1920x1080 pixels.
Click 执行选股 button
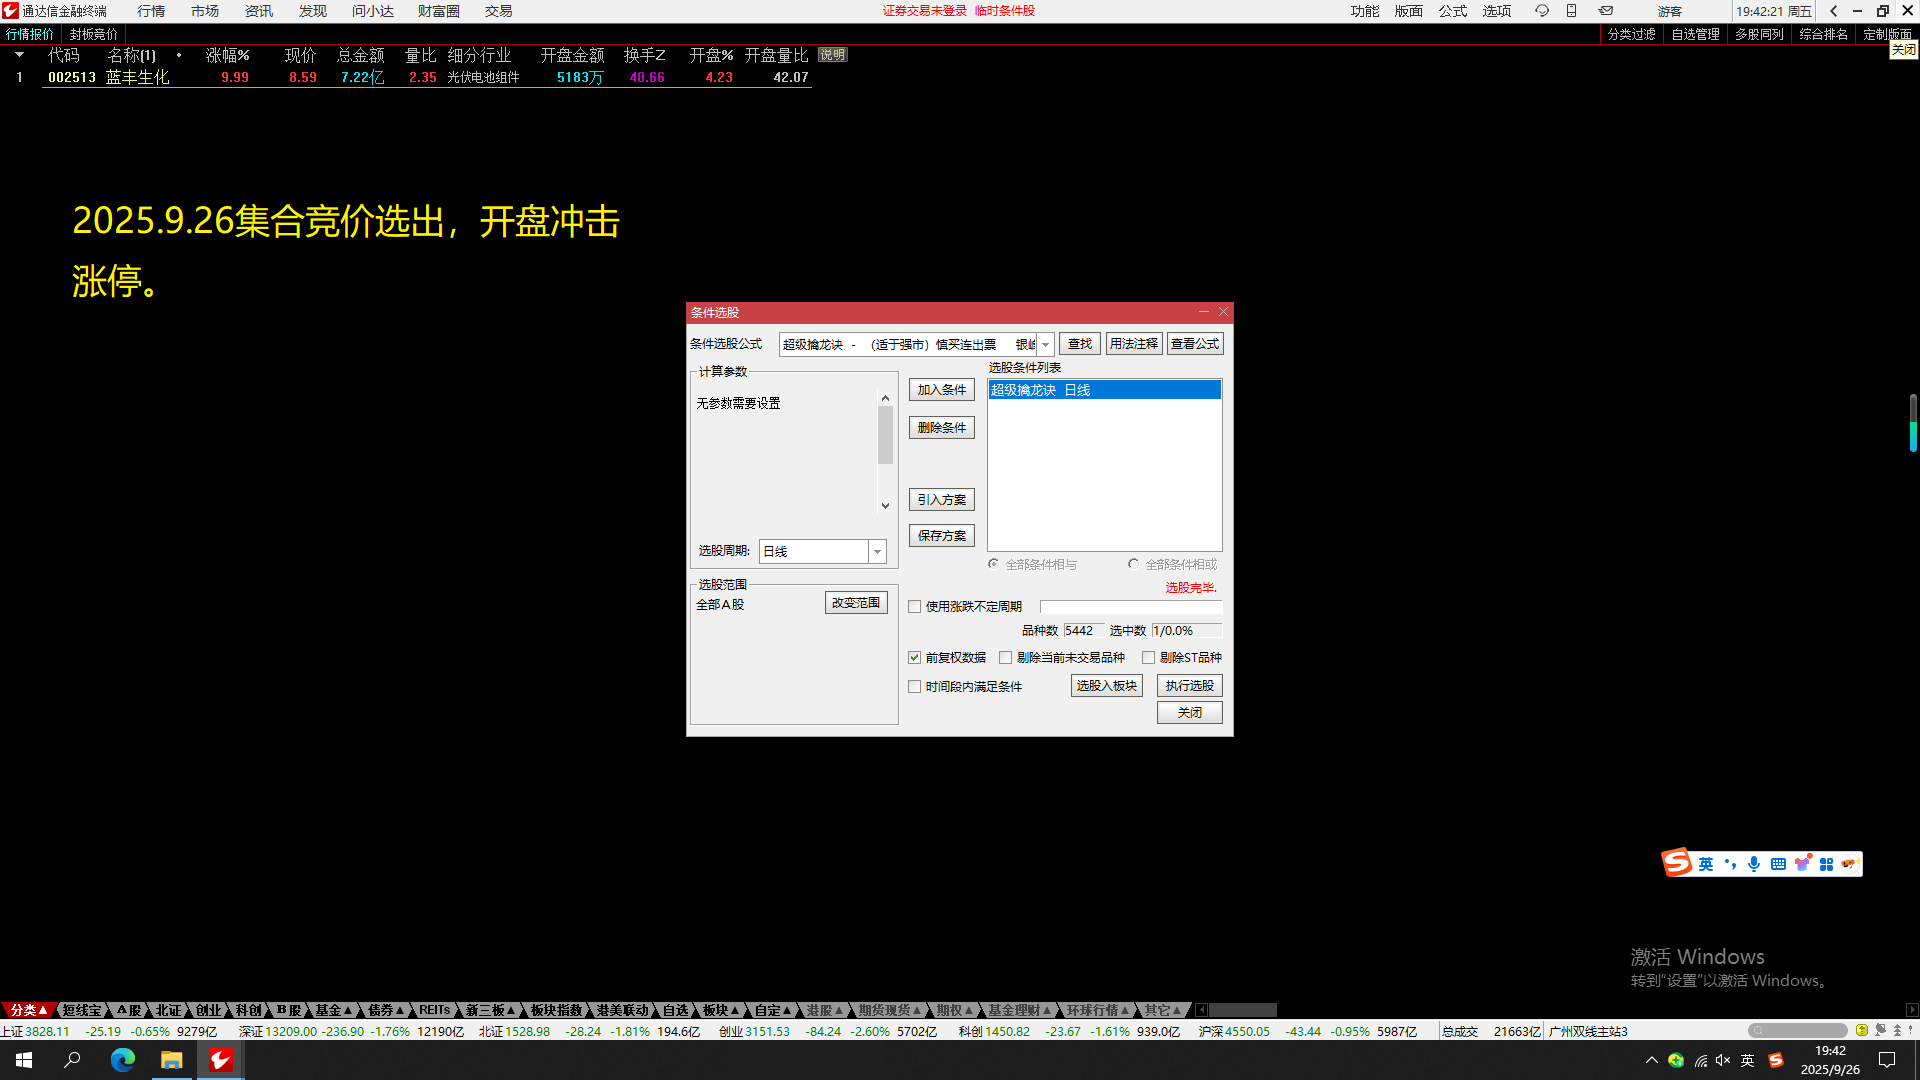point(1189,686)
